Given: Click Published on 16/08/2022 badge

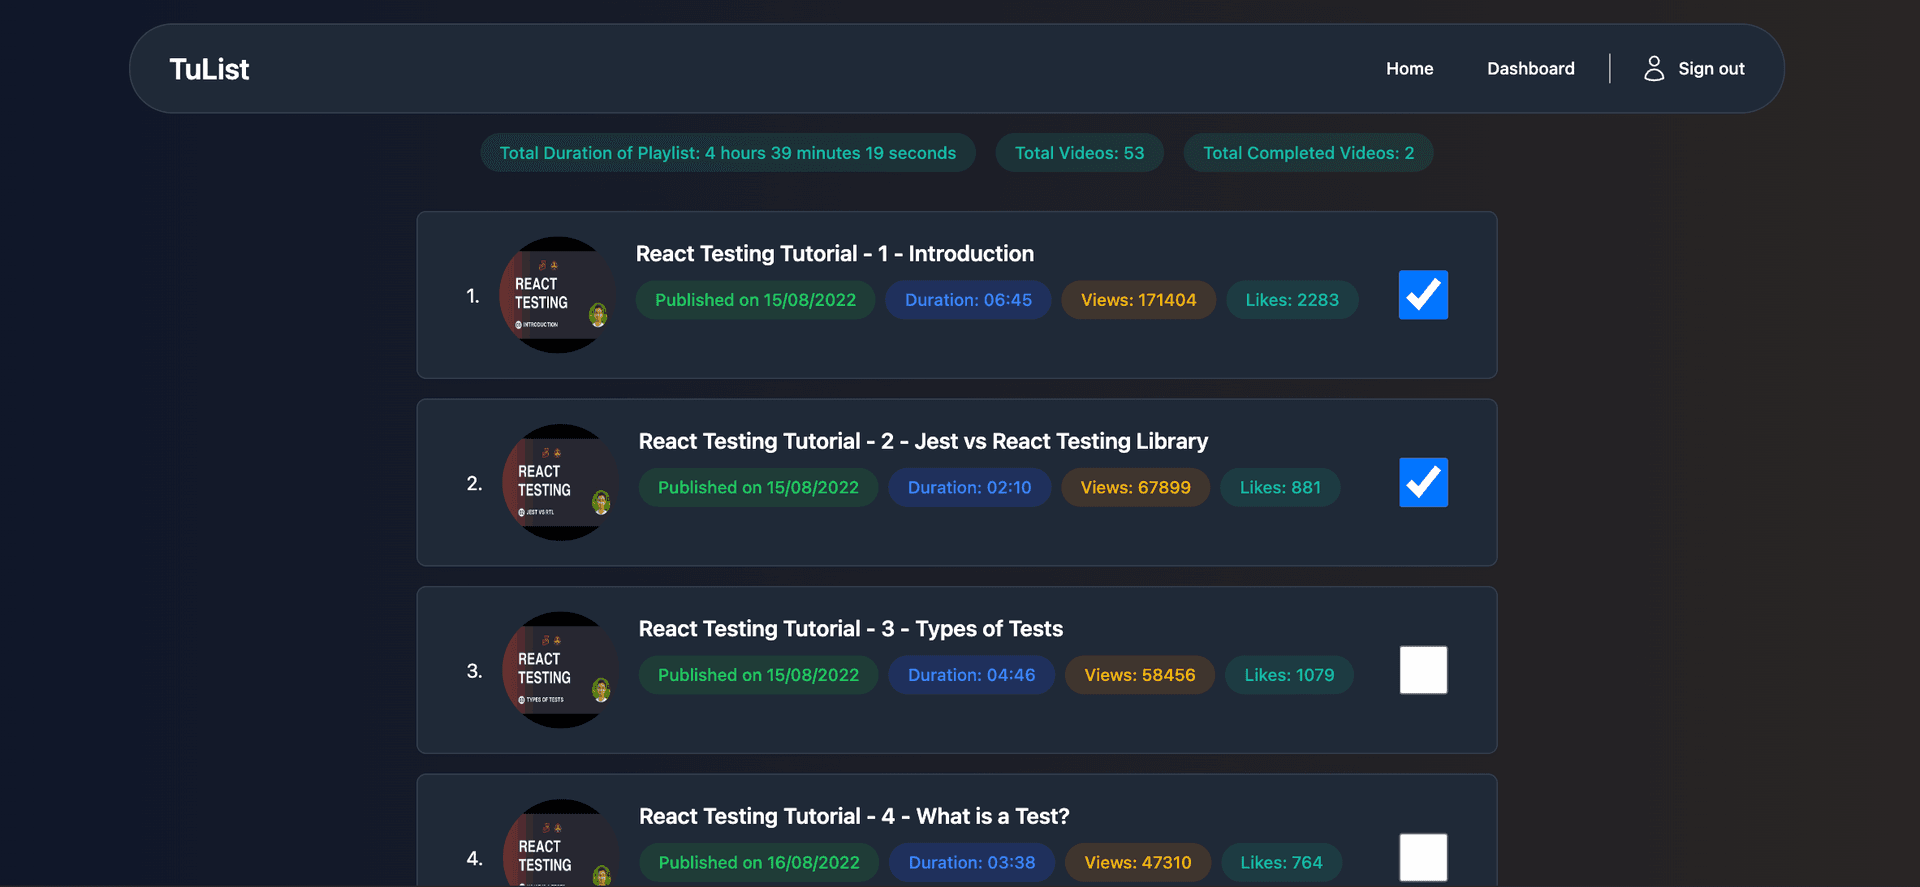Looking at the screenshot, I should [x=759, y=863].
